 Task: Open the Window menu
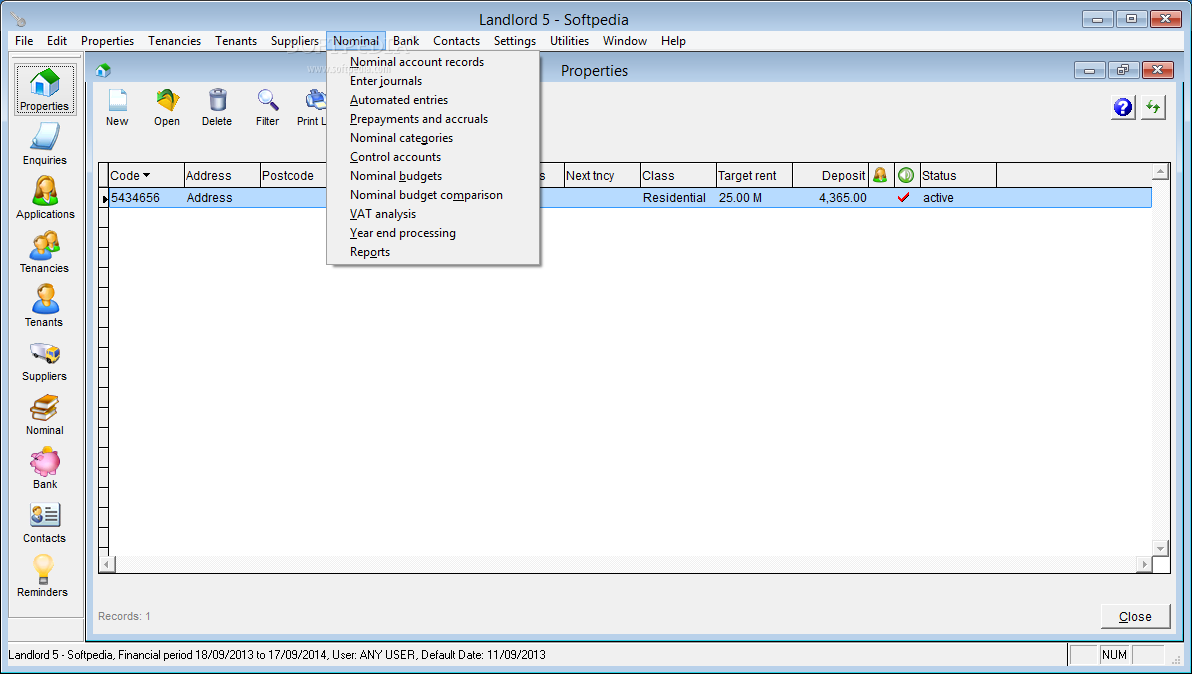click(x=625, y=41)
